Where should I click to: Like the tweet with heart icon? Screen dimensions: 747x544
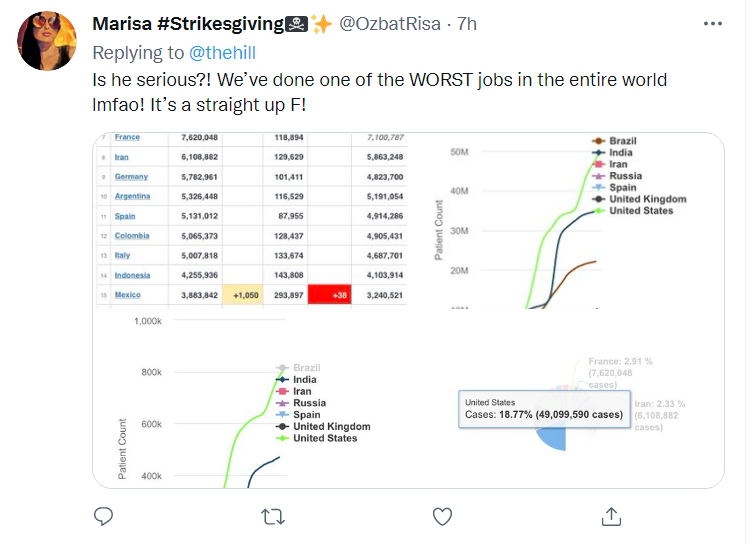coord(442,516)
